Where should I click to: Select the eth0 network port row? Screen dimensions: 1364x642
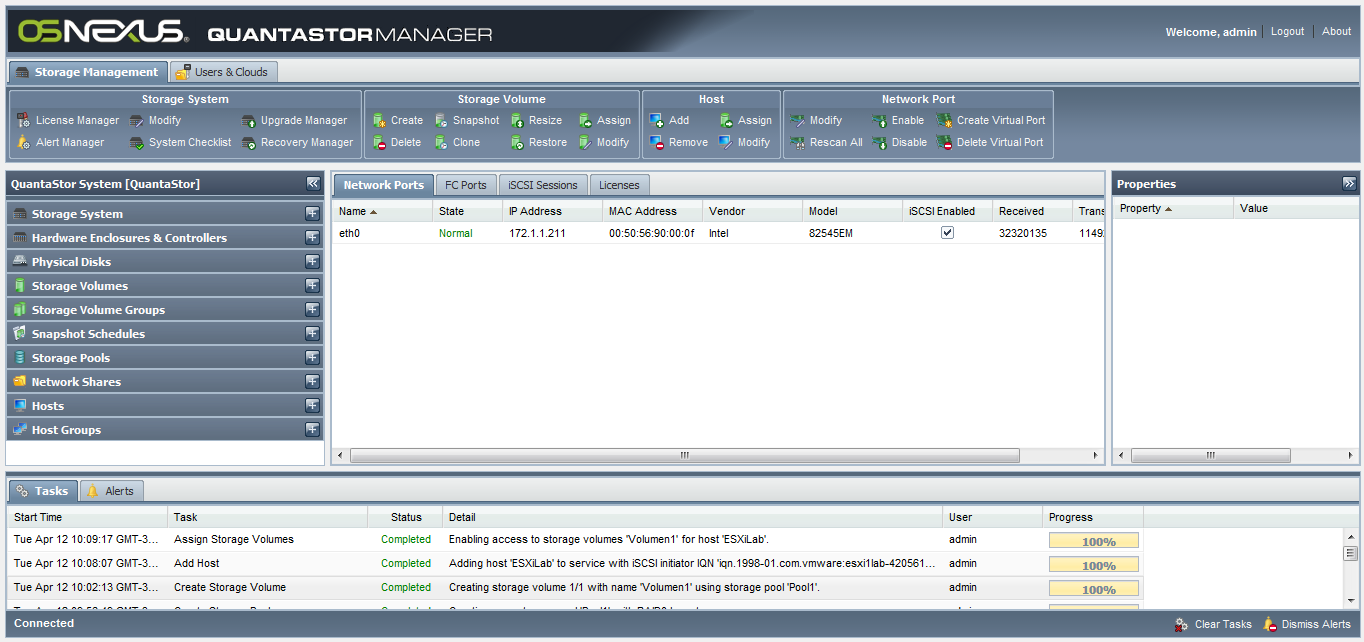pyautogui.click(x=718, y=233)
